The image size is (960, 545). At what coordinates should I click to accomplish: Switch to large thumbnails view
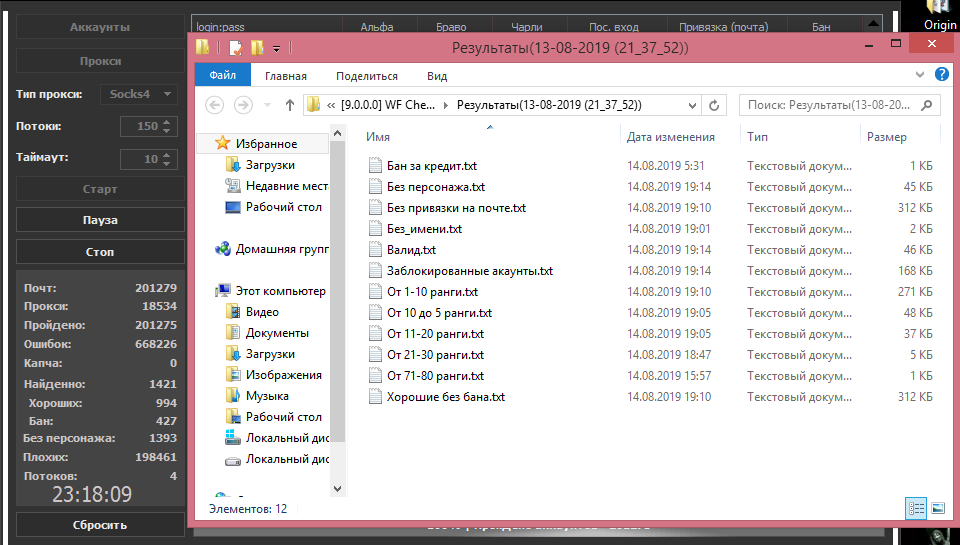point(937,508)
